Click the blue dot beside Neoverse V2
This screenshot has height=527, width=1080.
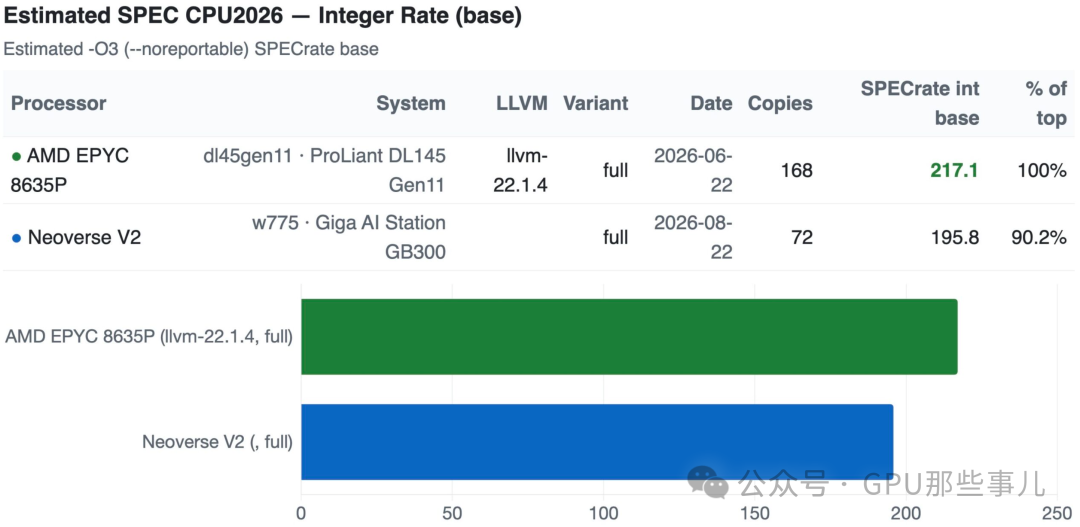tap(17, 238)
